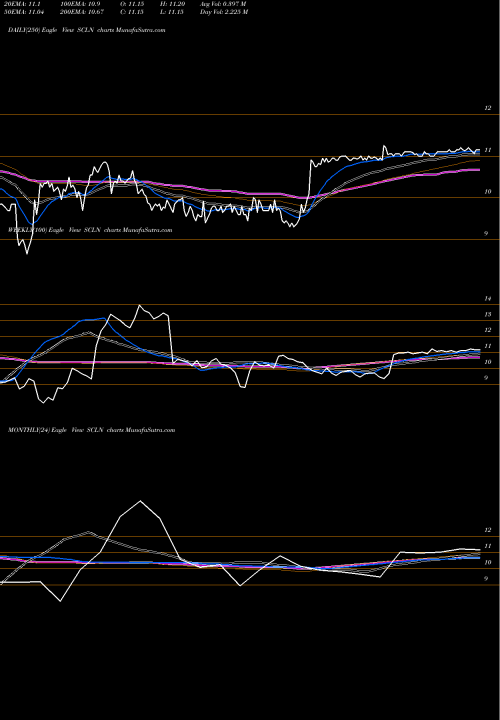Click the 100EMA: 10.9 value
Screen dimensions: 500x720
[79, 4]
